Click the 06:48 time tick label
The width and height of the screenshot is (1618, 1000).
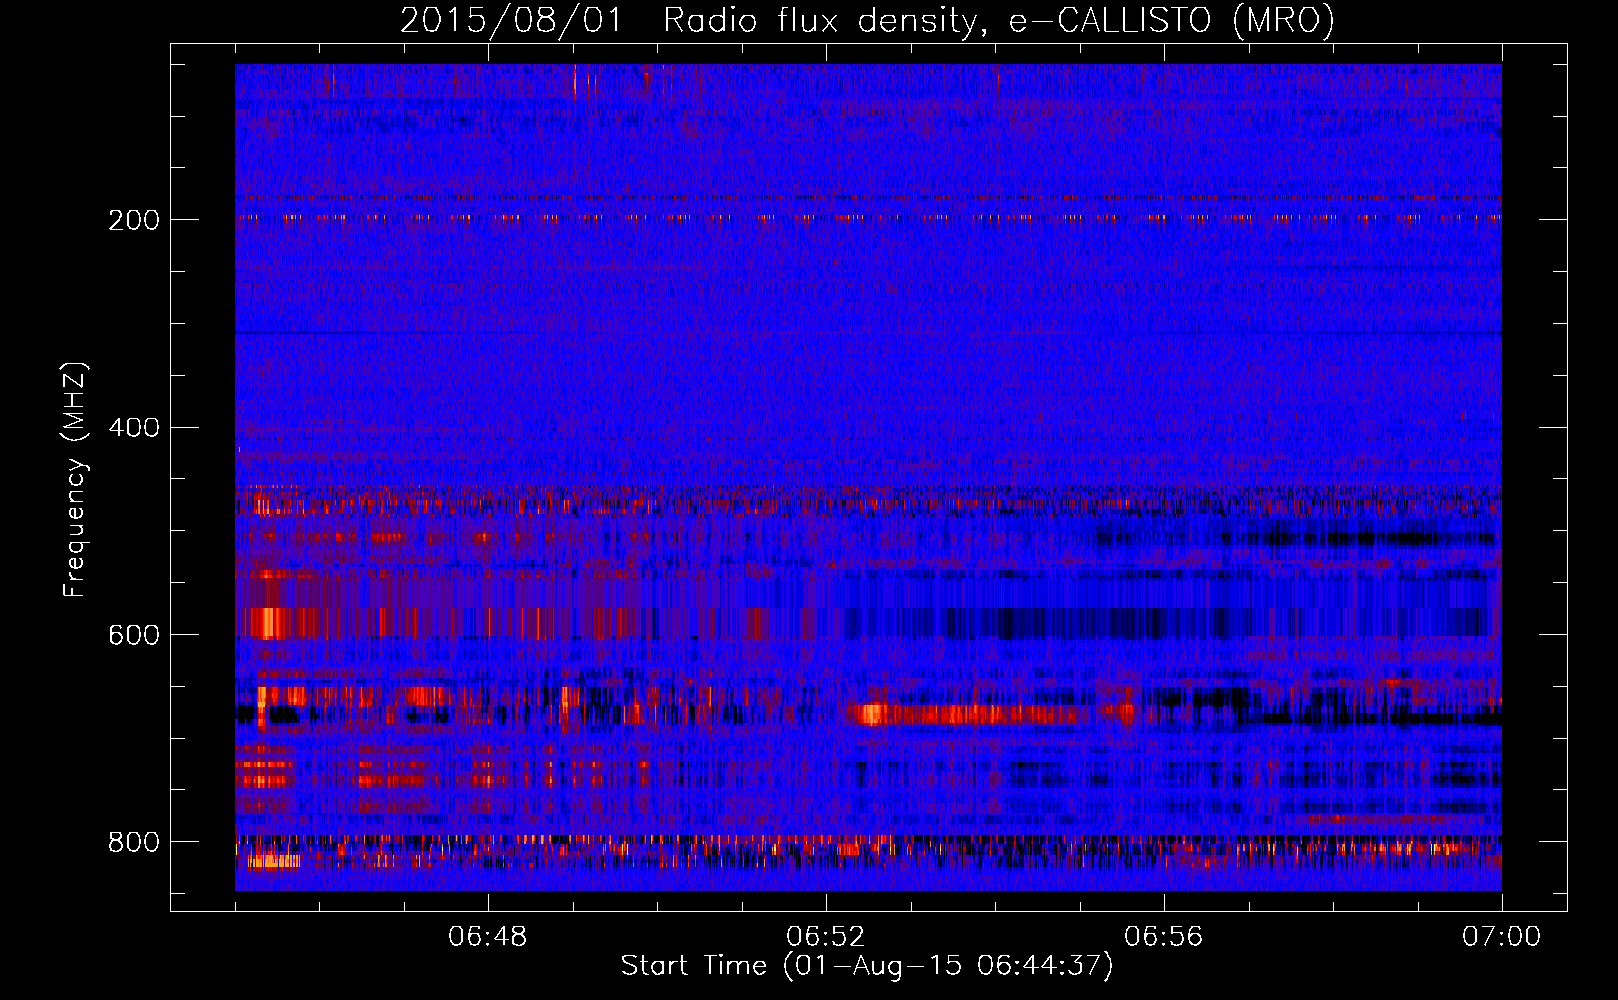point(488,937)
